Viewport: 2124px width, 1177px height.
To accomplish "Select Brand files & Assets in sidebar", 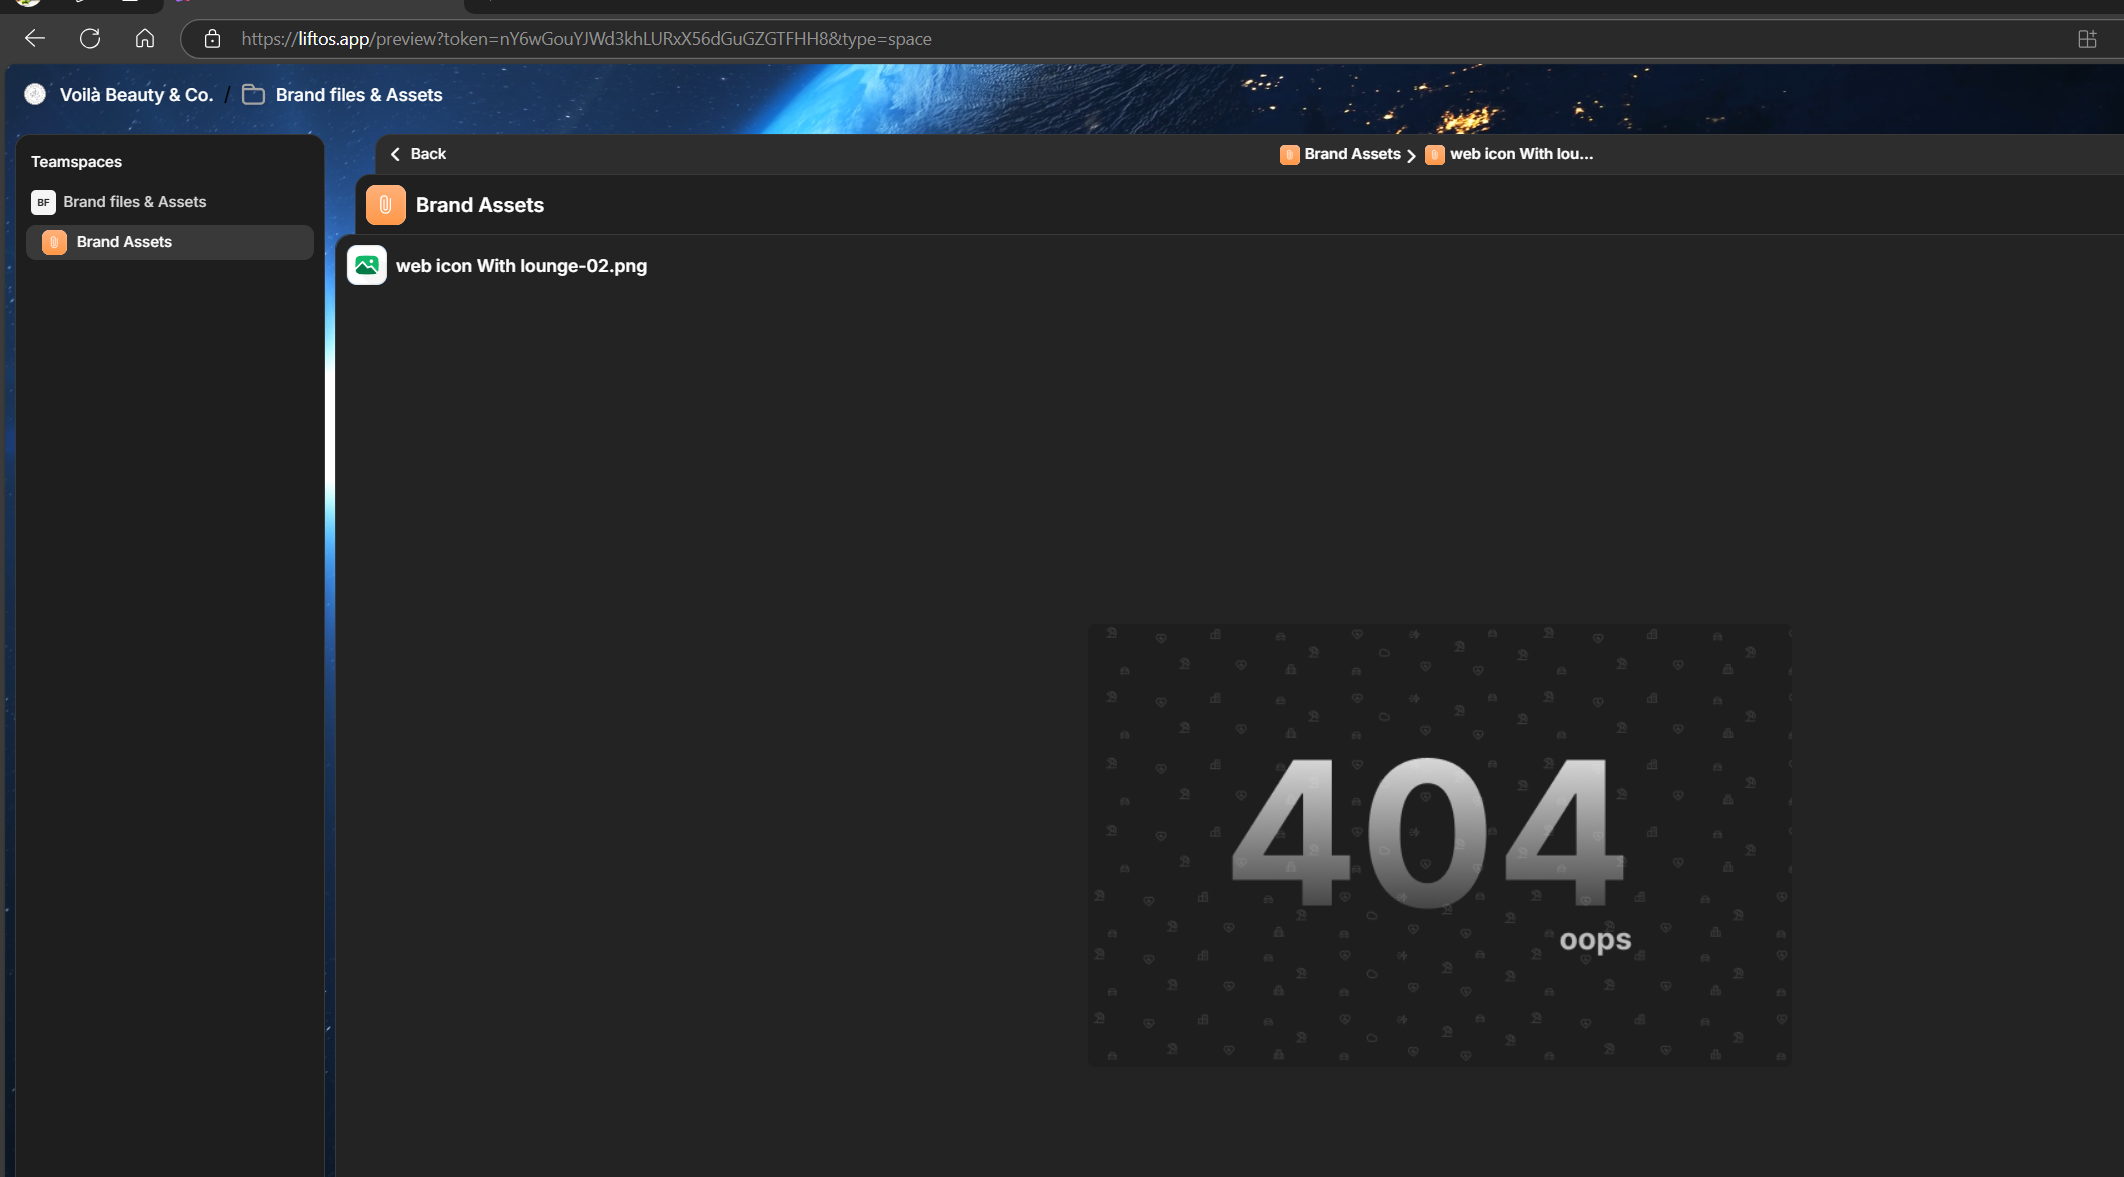I will [134, 202].
